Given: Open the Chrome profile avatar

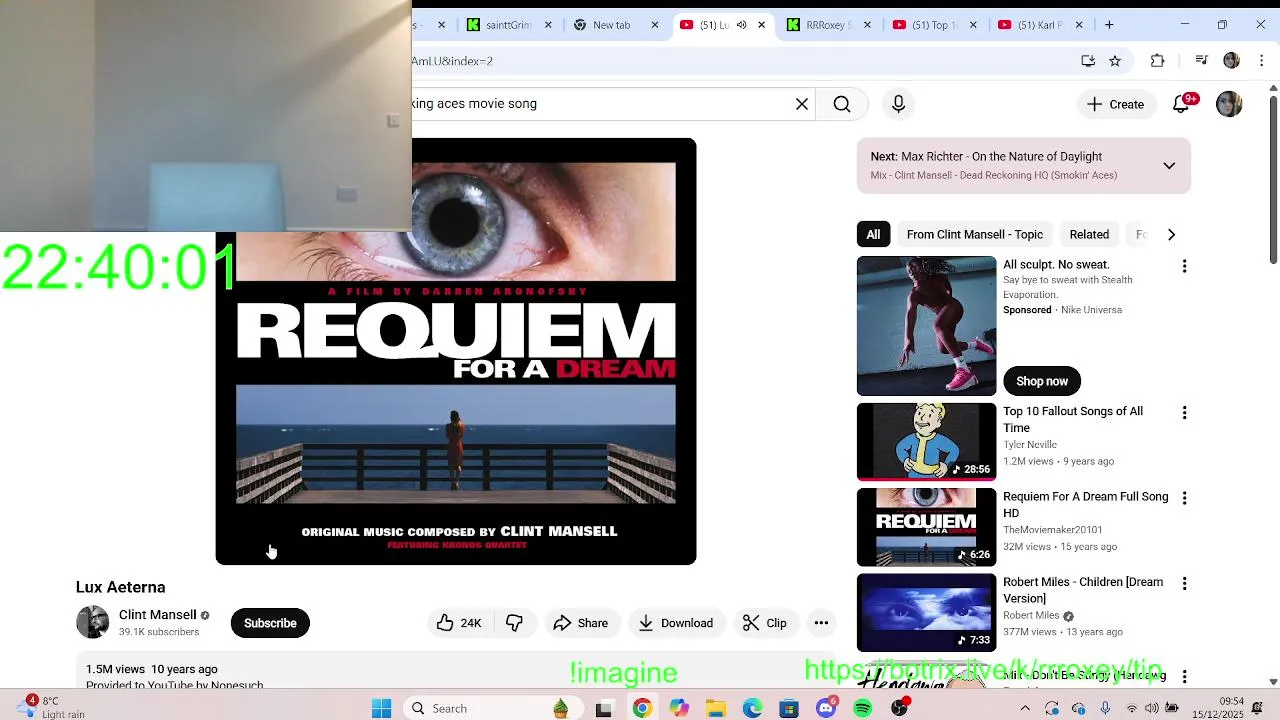Looking at the screenshot, I should (x=1232, y=61).
